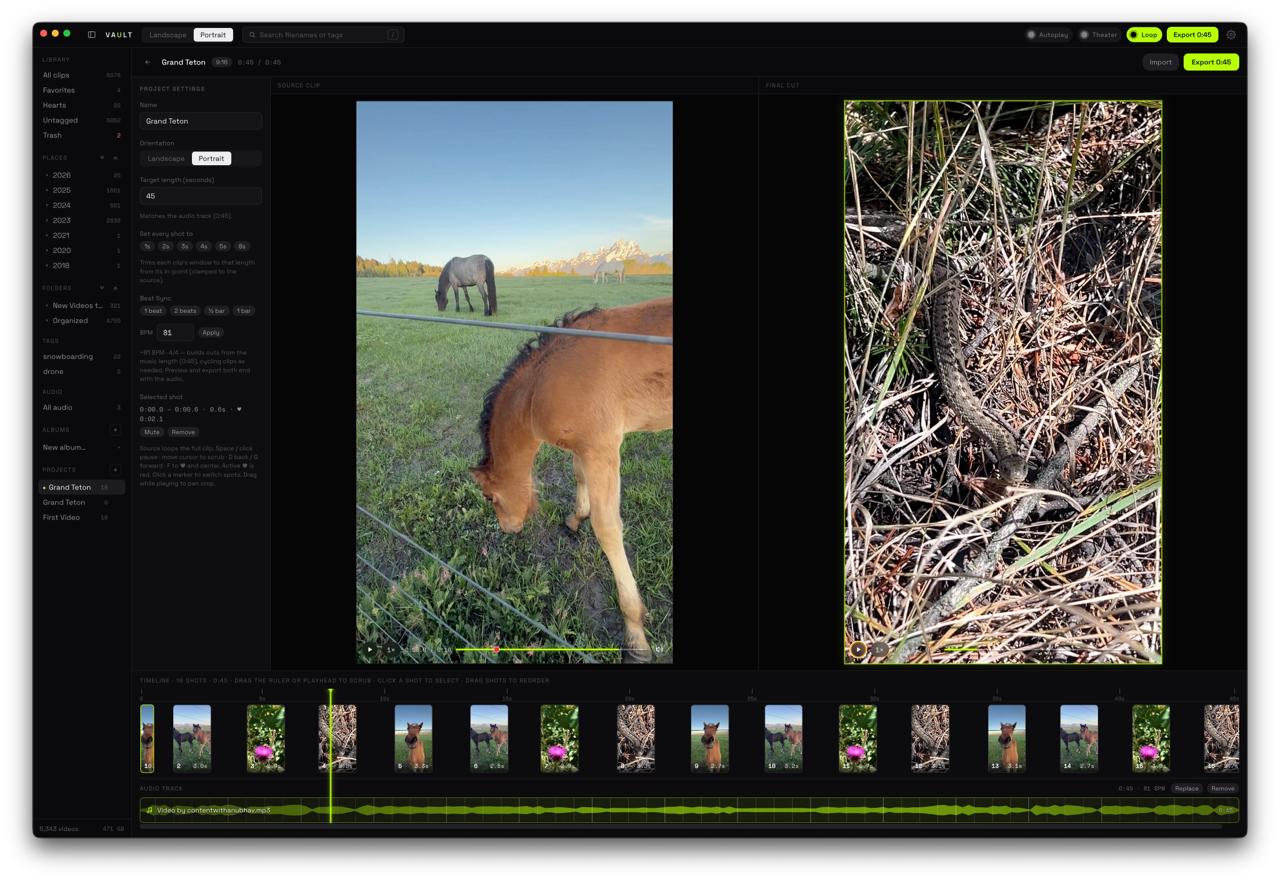Click Export 0:45 in project header

[1211, 62]
